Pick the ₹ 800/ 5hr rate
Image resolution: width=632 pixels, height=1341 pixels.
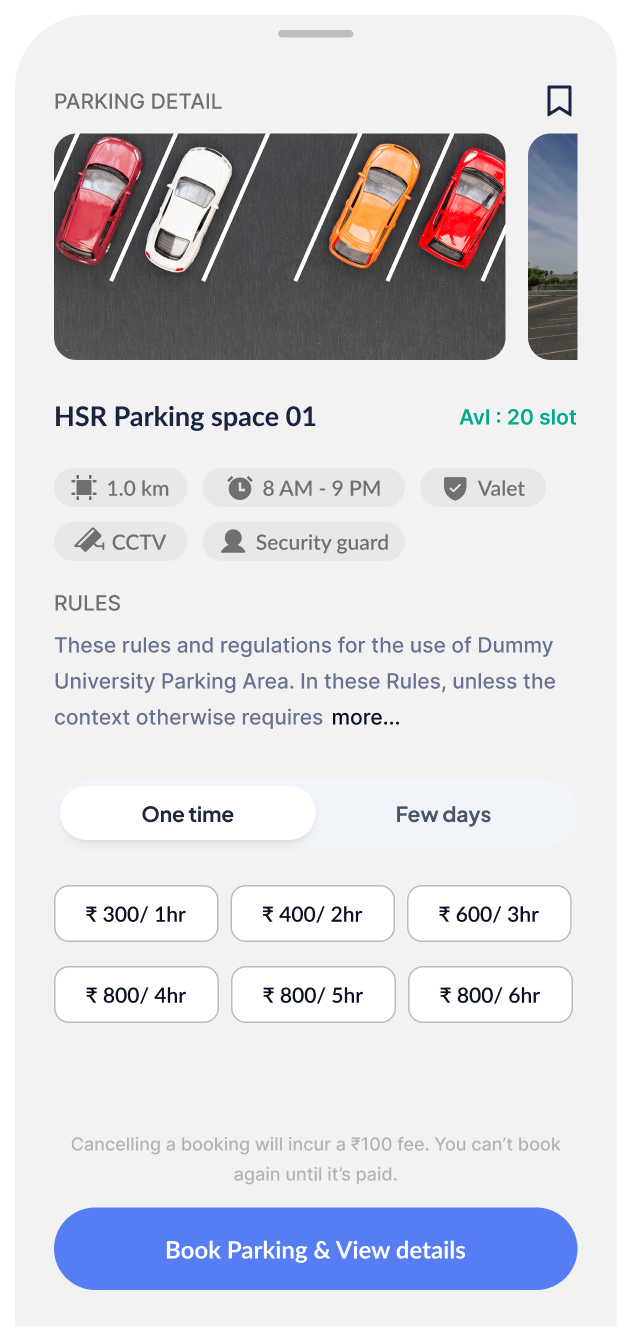[x=313, y=995]
